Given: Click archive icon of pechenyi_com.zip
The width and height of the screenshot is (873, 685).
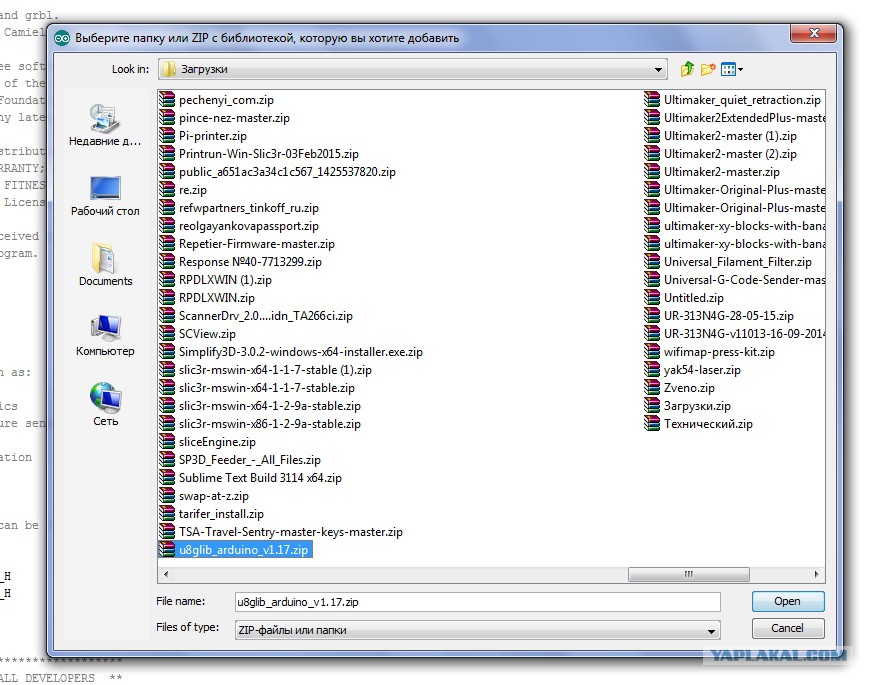Looking at the screenshot, I should pos(168,100).
